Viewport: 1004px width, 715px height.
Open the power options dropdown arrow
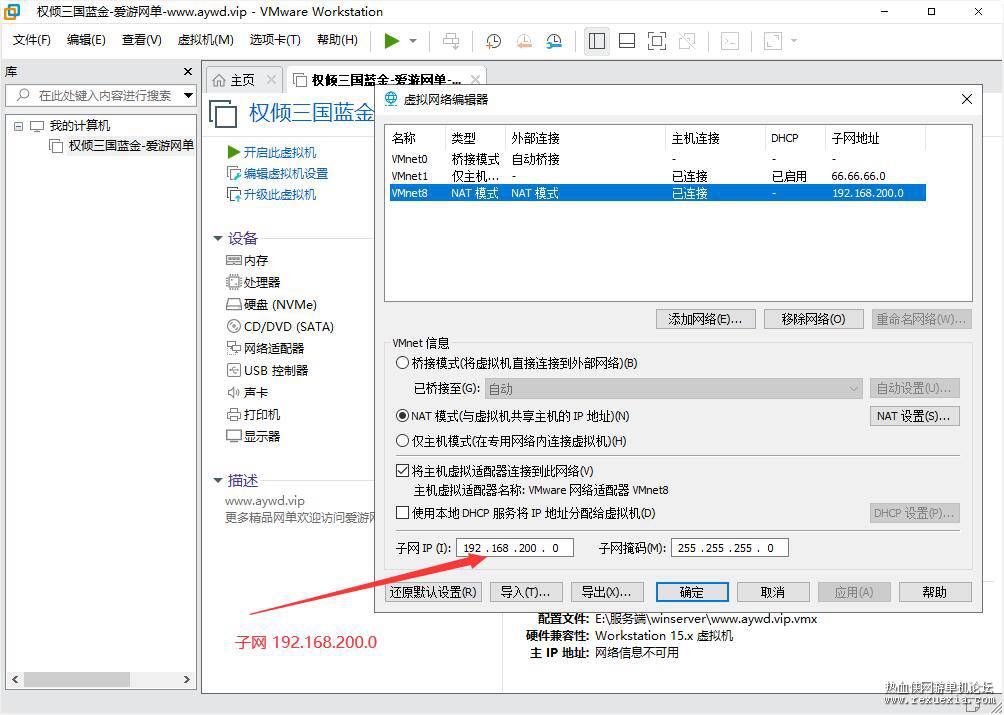413,41
